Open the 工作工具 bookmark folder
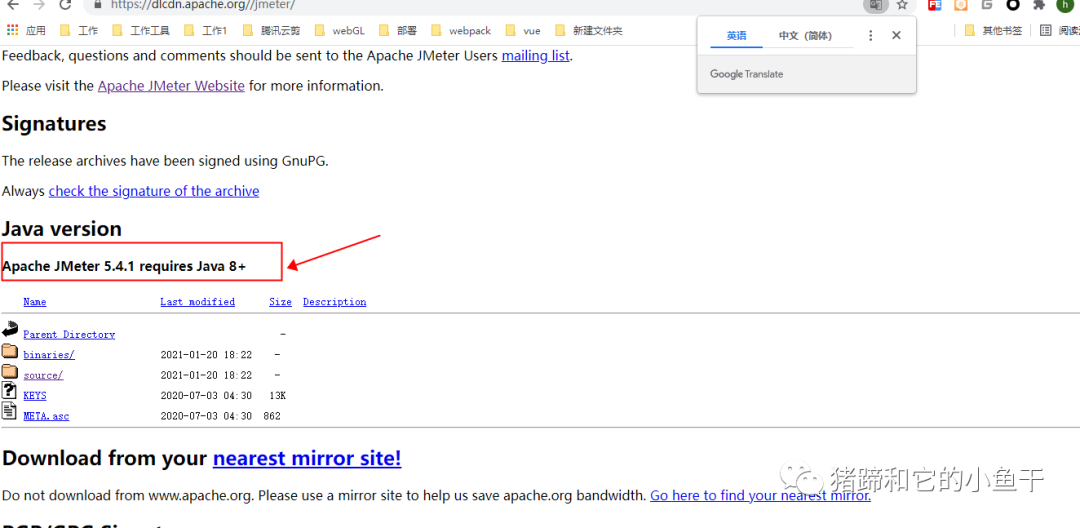Screen dimensions: 1080x528 click(x=140, y=30)
